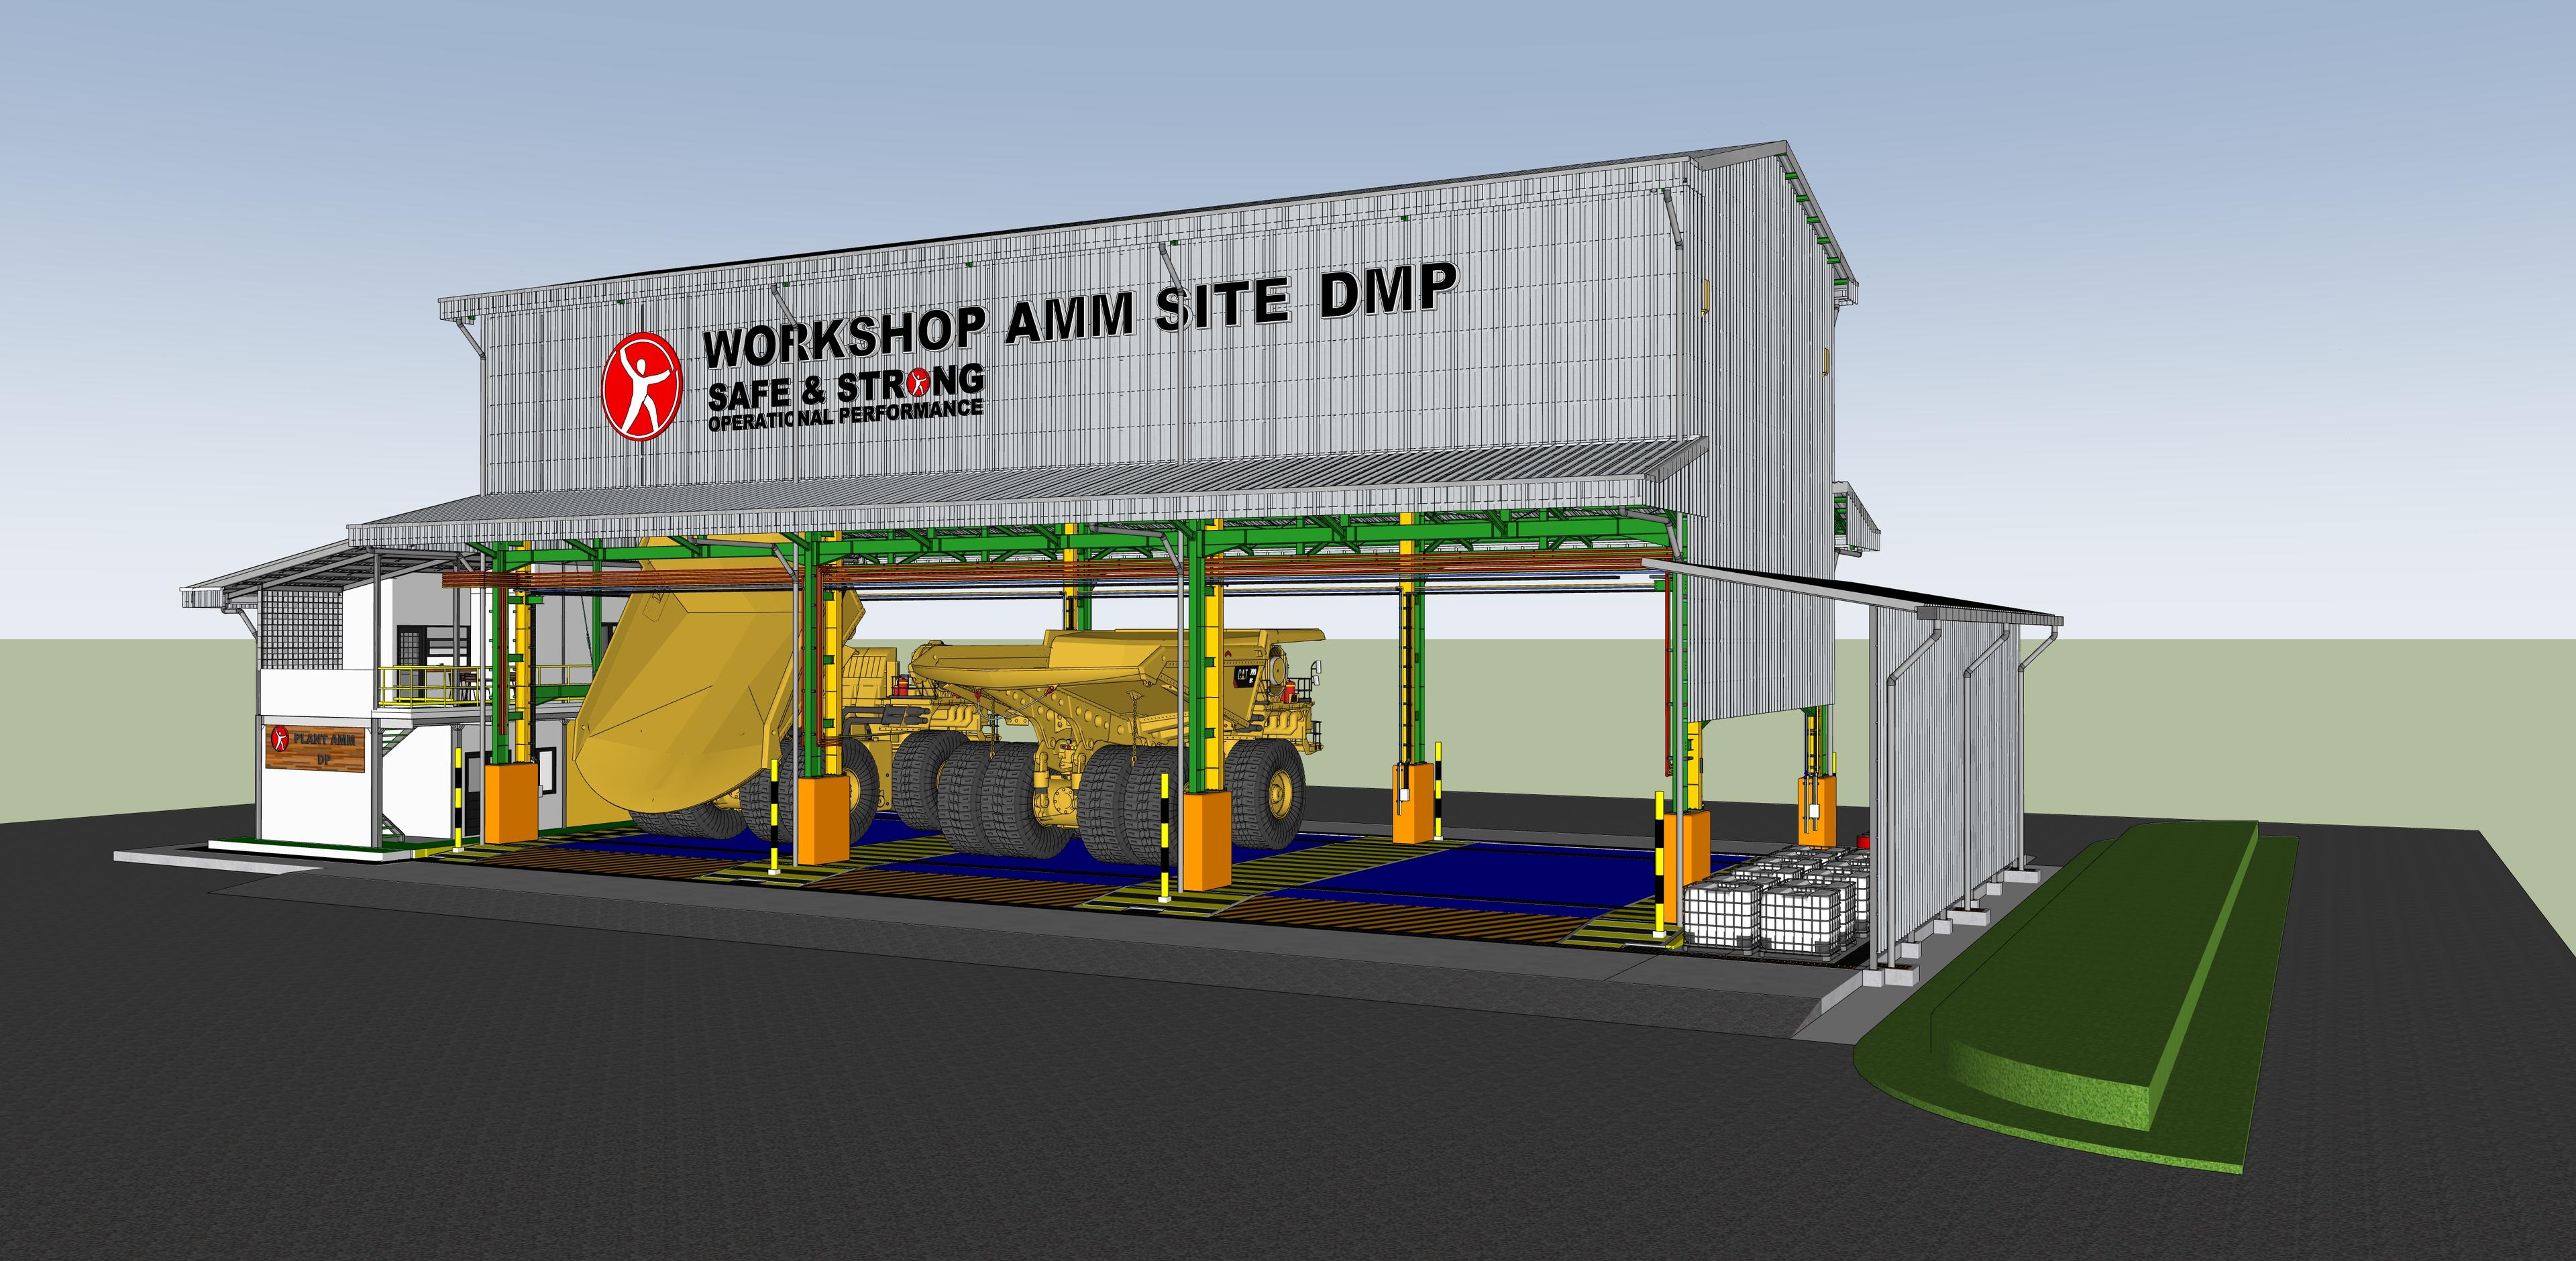This screenshot has width=2576, height=1261.
Task: Click the red fire extinguisher on truck
Action: coord(1291,689)
